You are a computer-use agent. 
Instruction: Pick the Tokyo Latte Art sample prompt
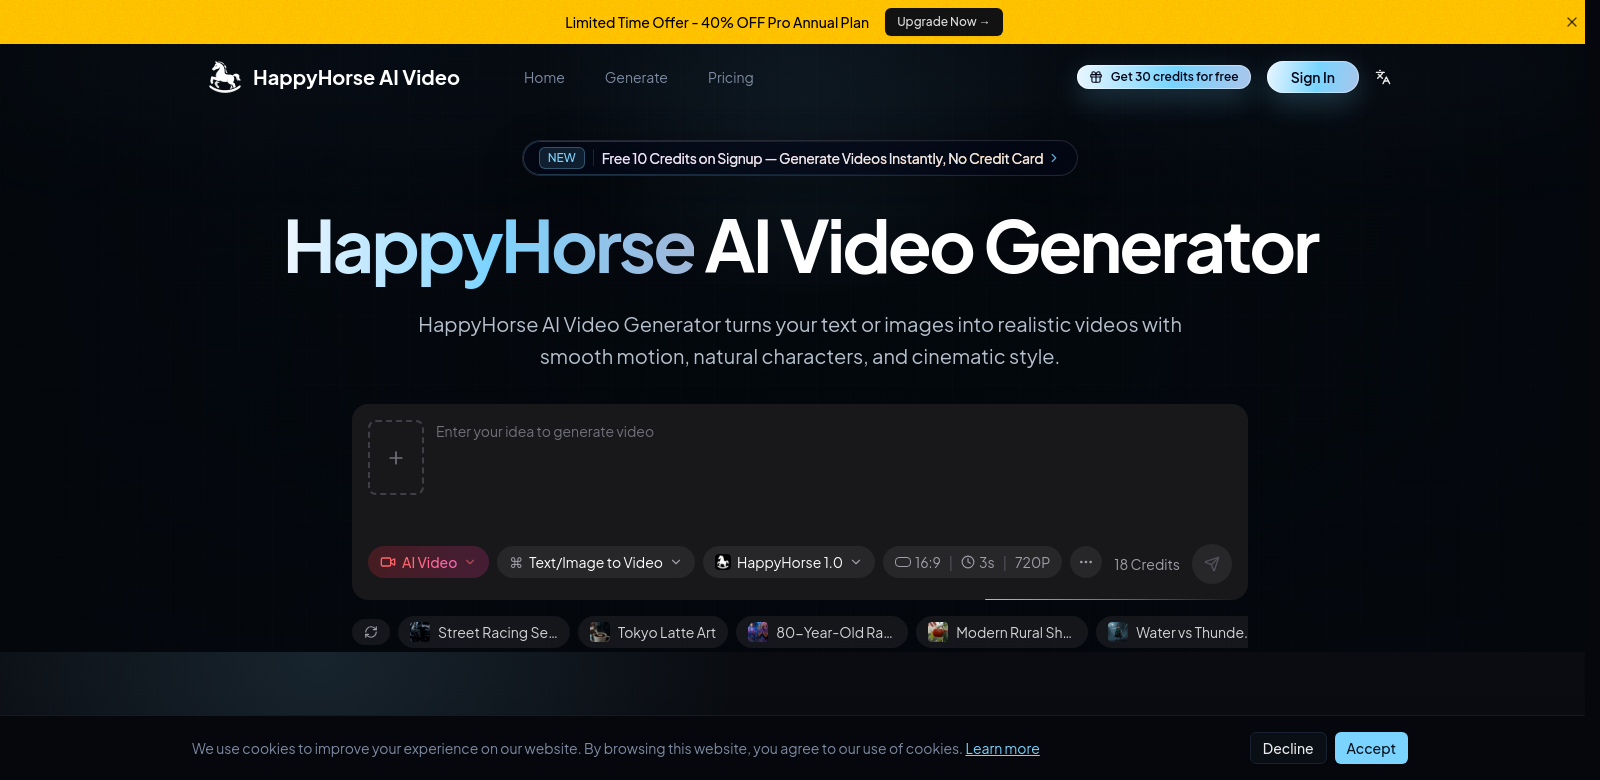tap(653, 632)
